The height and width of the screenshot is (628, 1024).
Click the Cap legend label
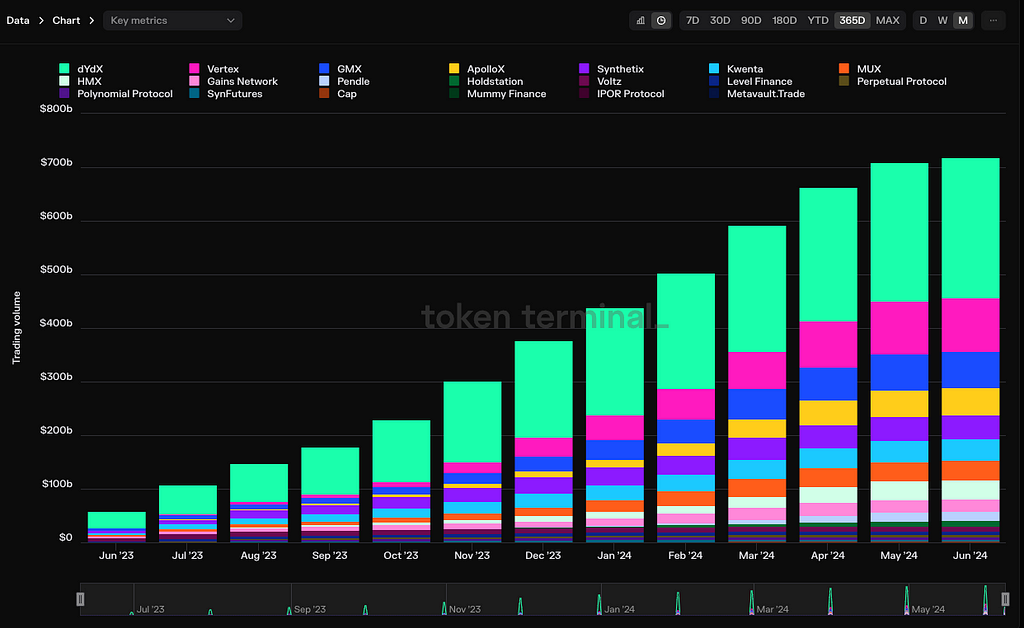click(x=347, y=93)
